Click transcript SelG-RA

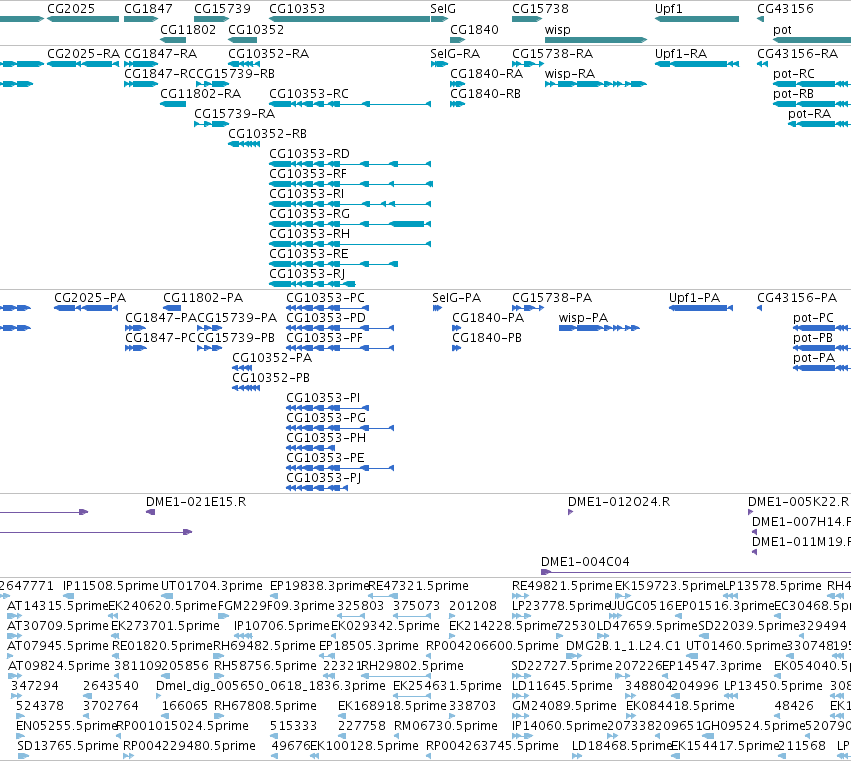440,64
